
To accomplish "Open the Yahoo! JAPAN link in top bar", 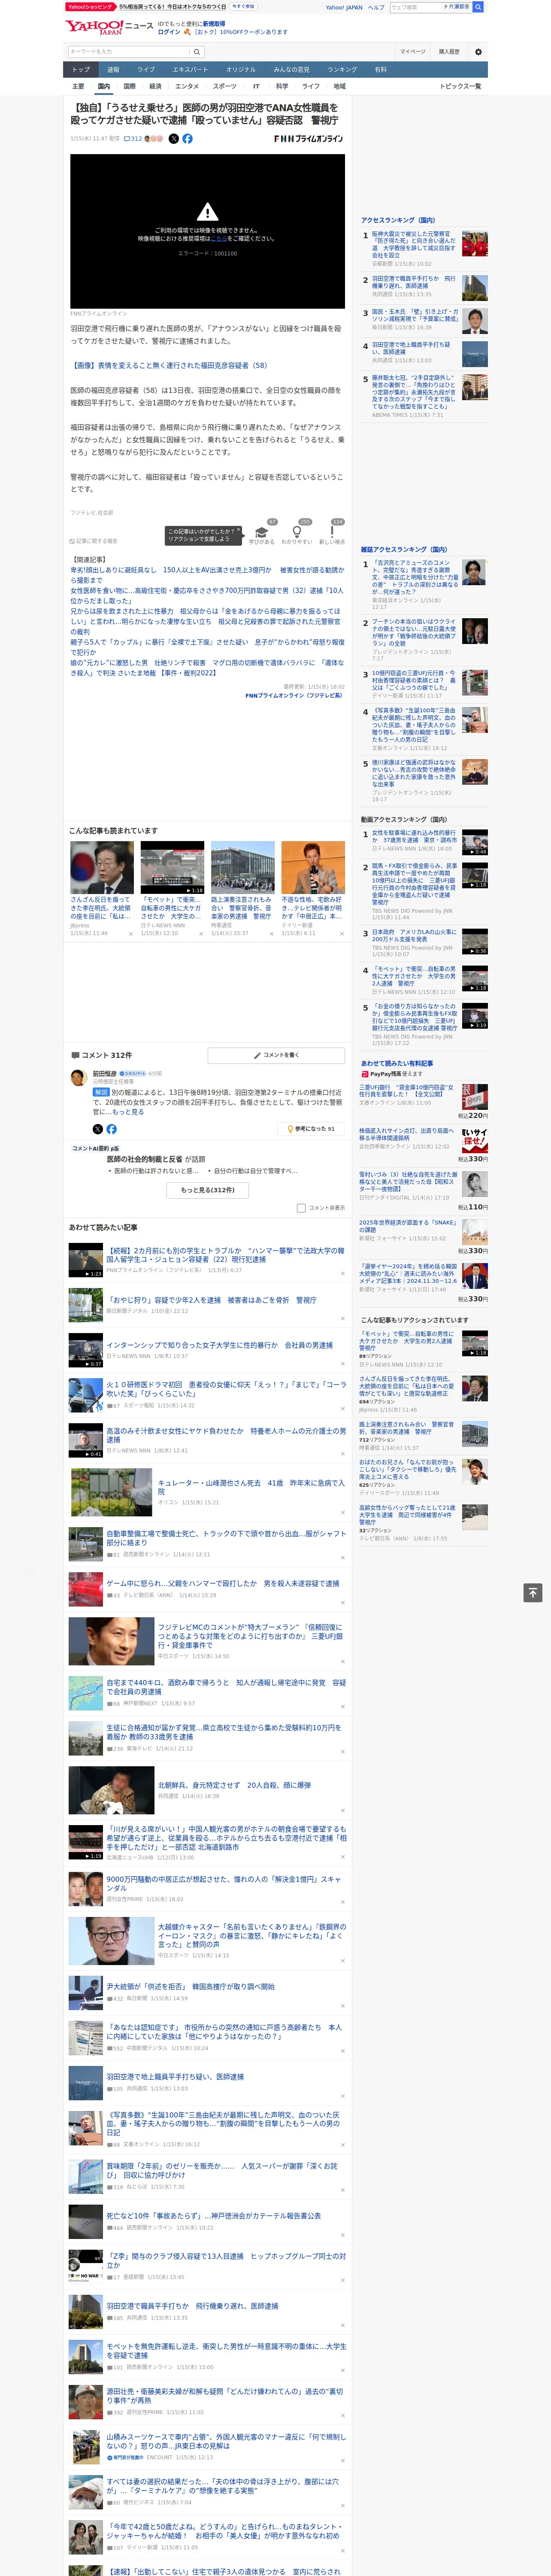I will coord(344,7).
